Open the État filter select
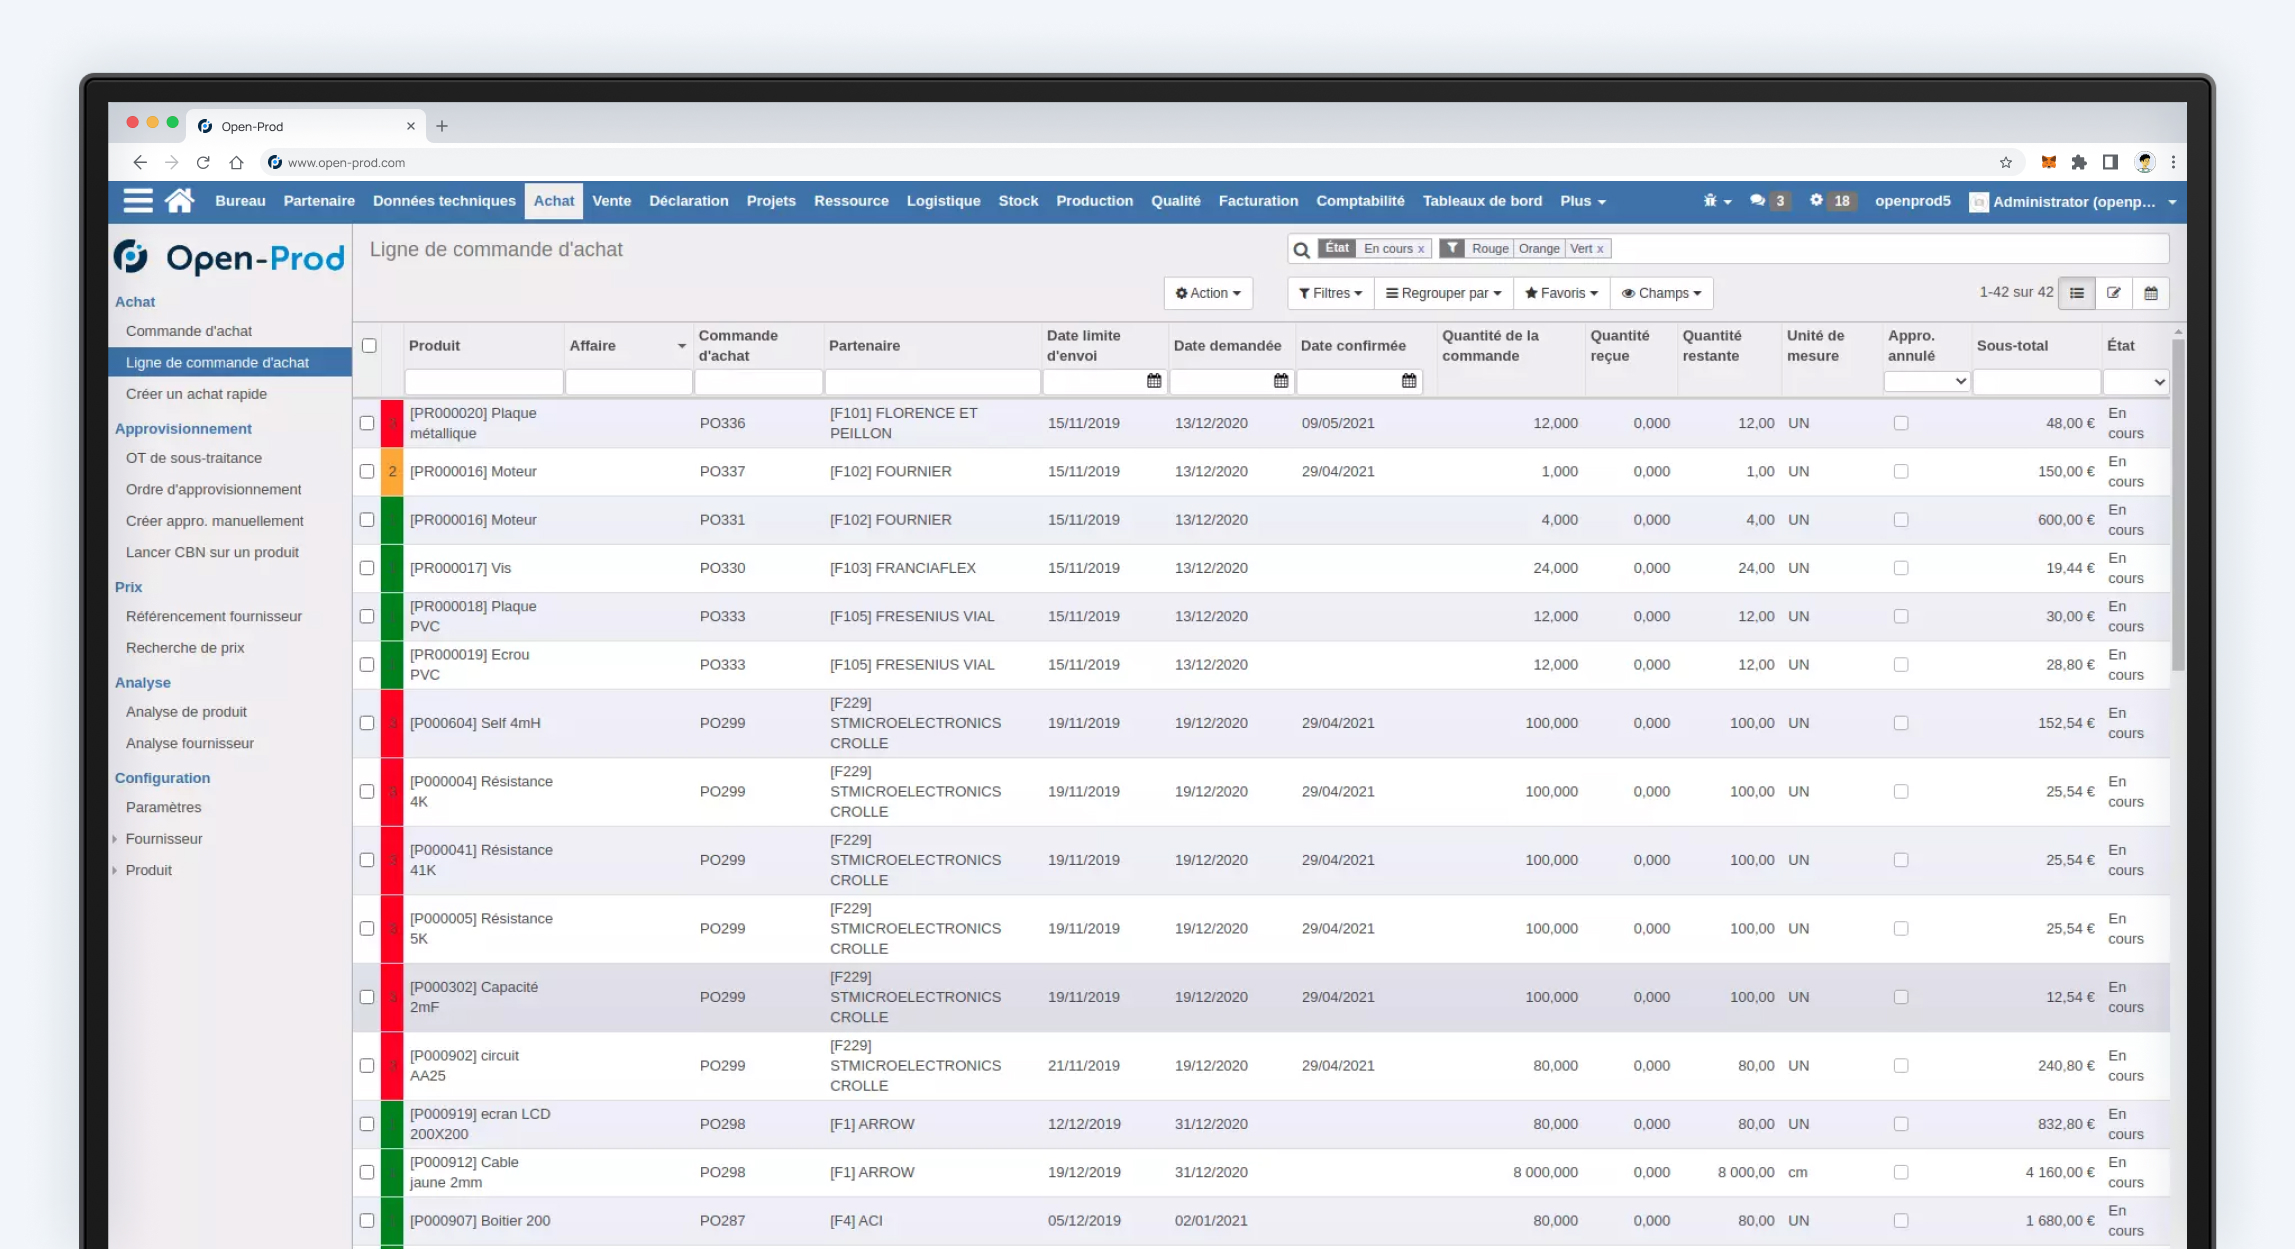Viewport: 2295px width, 1249px height. 2135,381
